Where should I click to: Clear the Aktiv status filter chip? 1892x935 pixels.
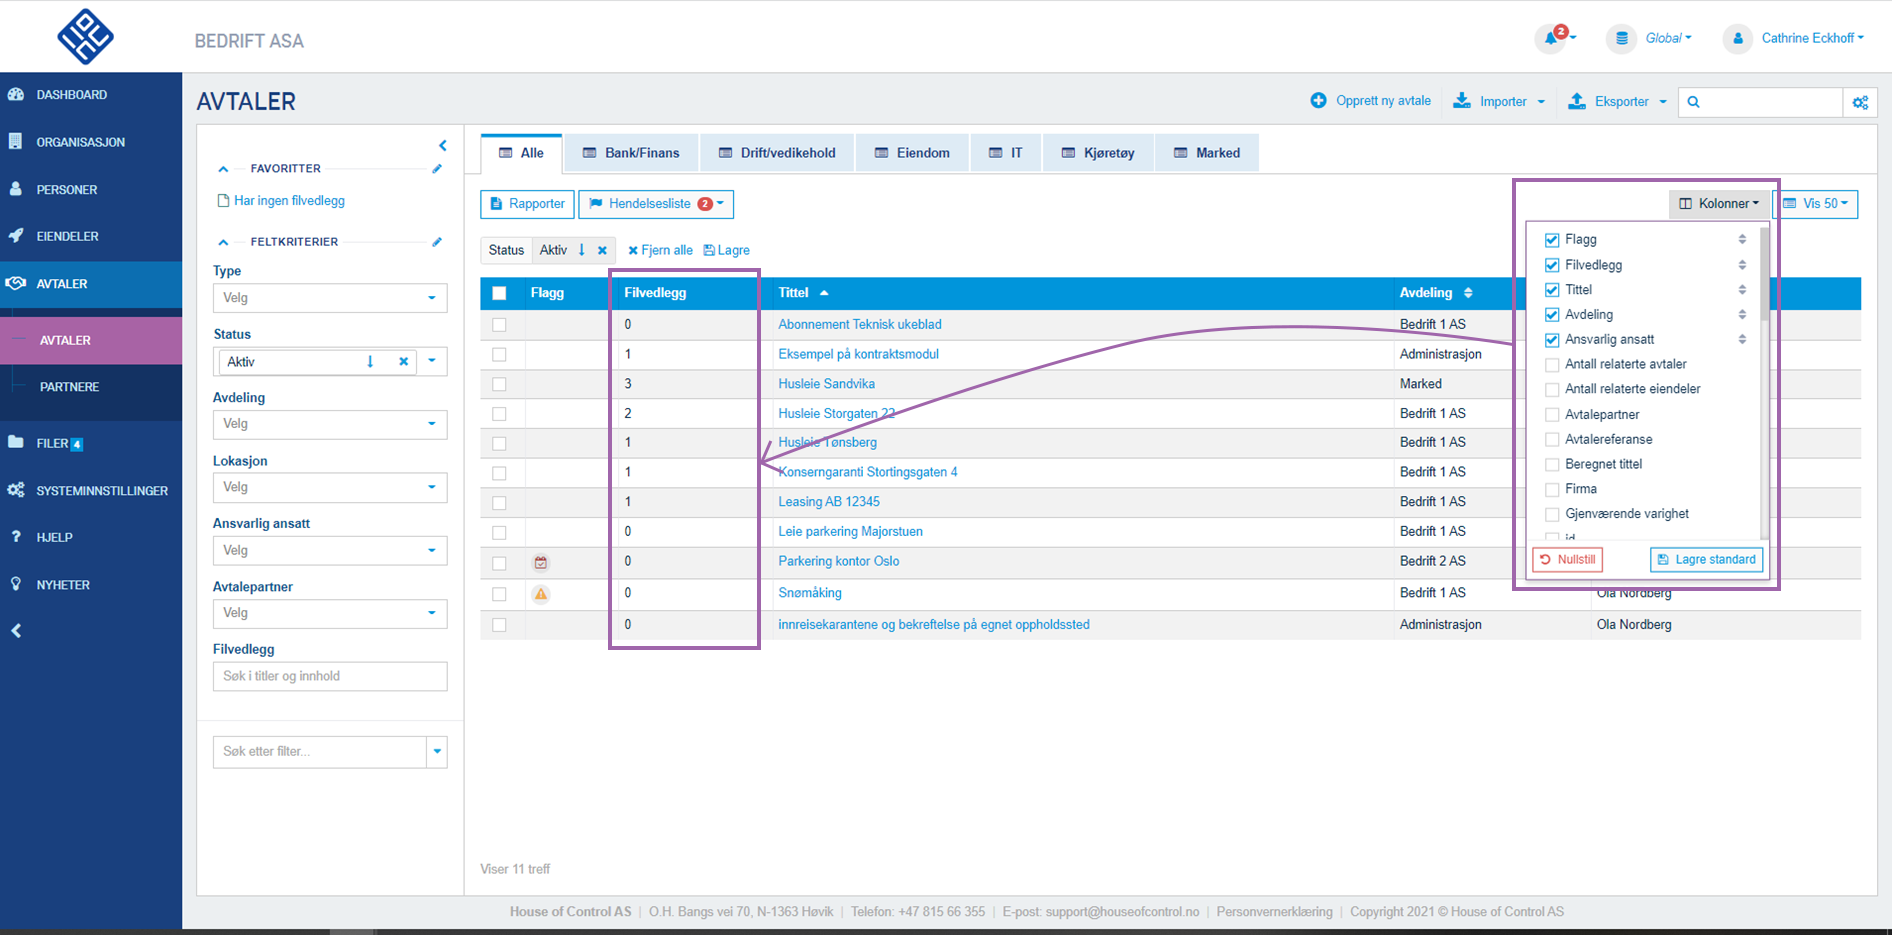coord(602,251)
